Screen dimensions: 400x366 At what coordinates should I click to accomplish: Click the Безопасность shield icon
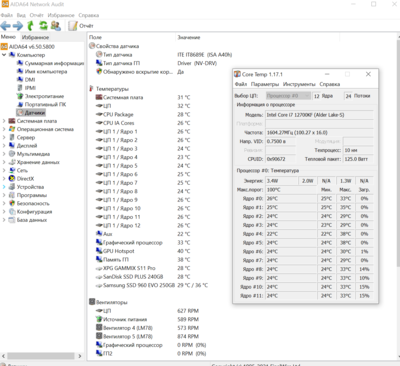[12, 203]
